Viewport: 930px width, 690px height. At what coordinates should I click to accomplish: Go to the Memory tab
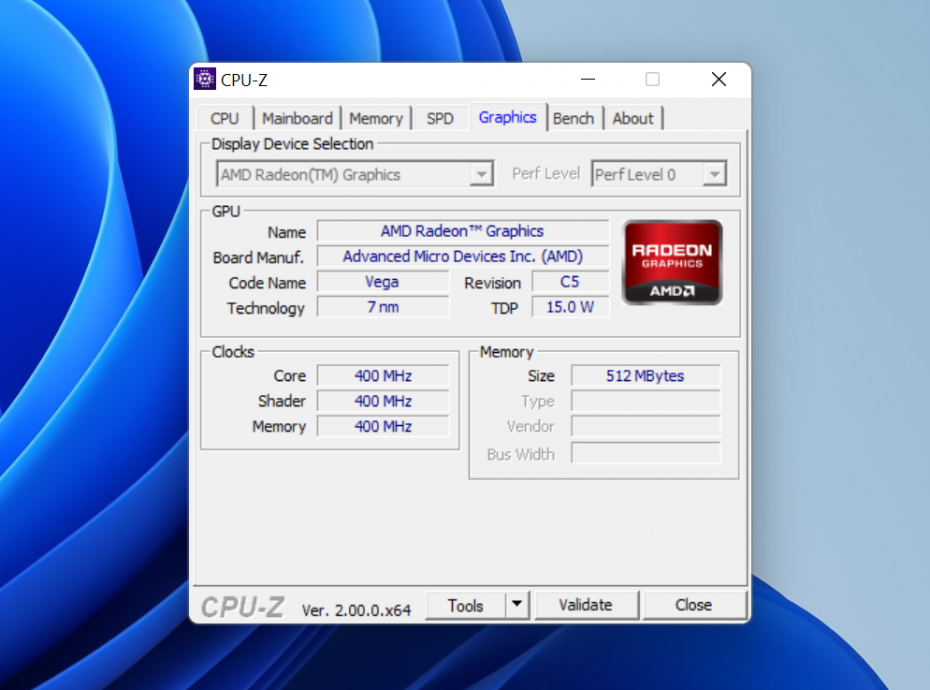tap(375, 118)
